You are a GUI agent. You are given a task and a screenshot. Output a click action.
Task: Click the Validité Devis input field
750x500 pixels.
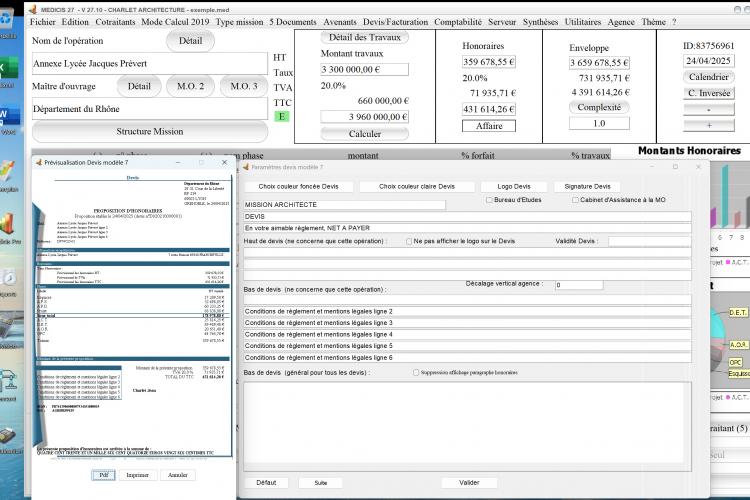(650, 241)
